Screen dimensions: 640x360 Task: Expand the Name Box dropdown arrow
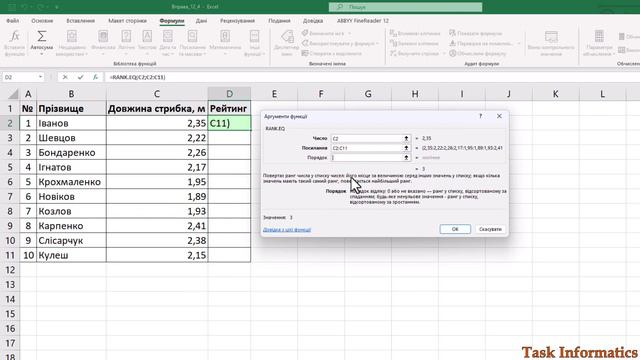40,77
